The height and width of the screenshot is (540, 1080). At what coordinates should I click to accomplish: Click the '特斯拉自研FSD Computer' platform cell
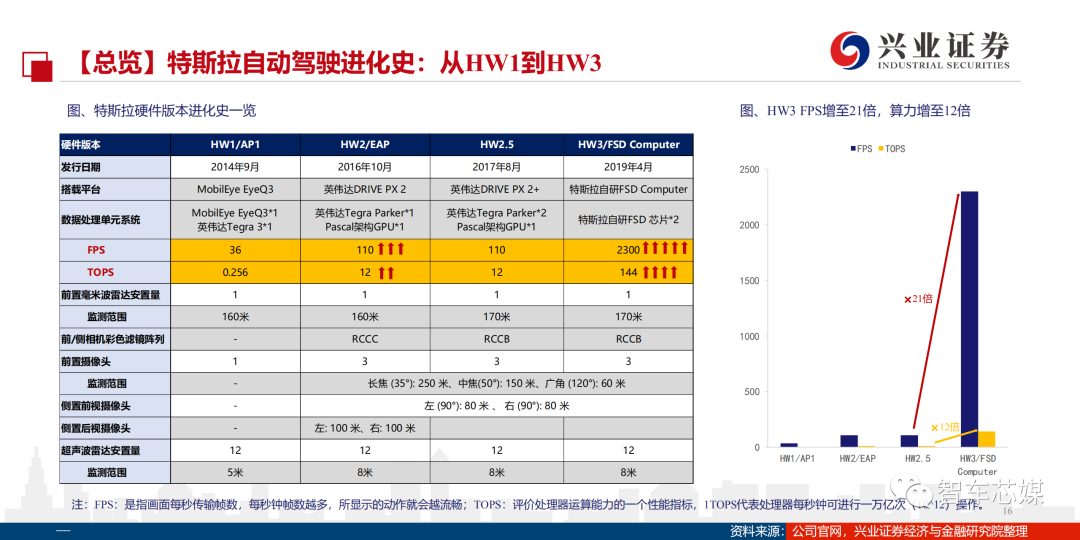(x=628, y=189)
